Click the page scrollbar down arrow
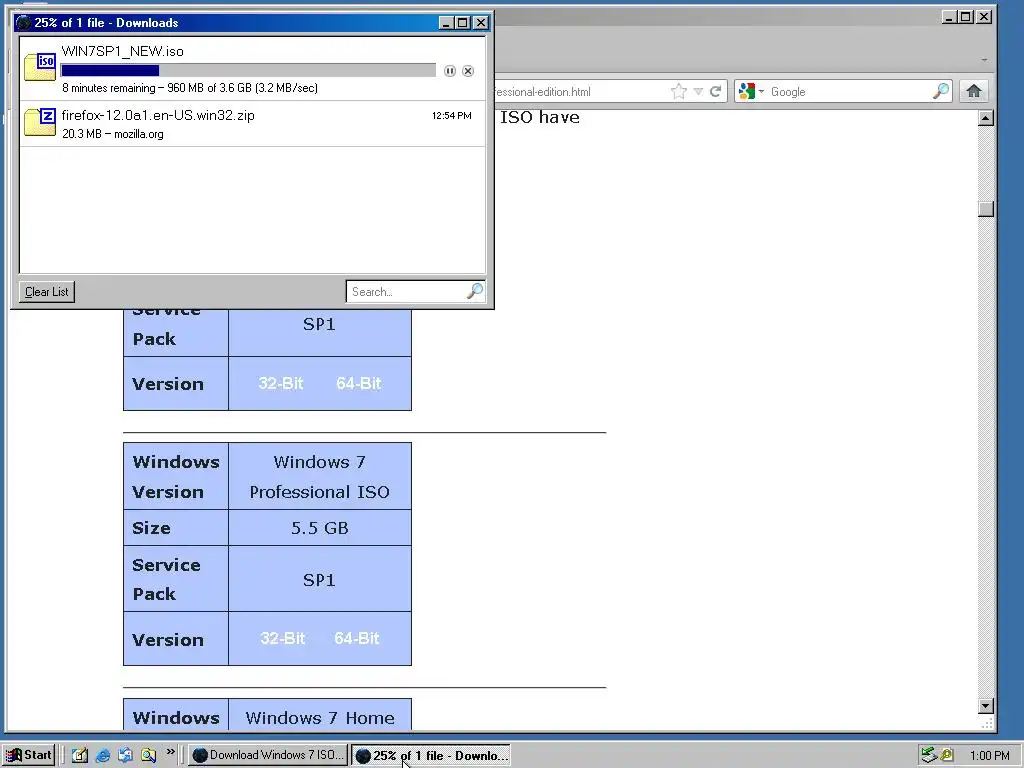The image size is (1024, 768). (x=986, y=706)
